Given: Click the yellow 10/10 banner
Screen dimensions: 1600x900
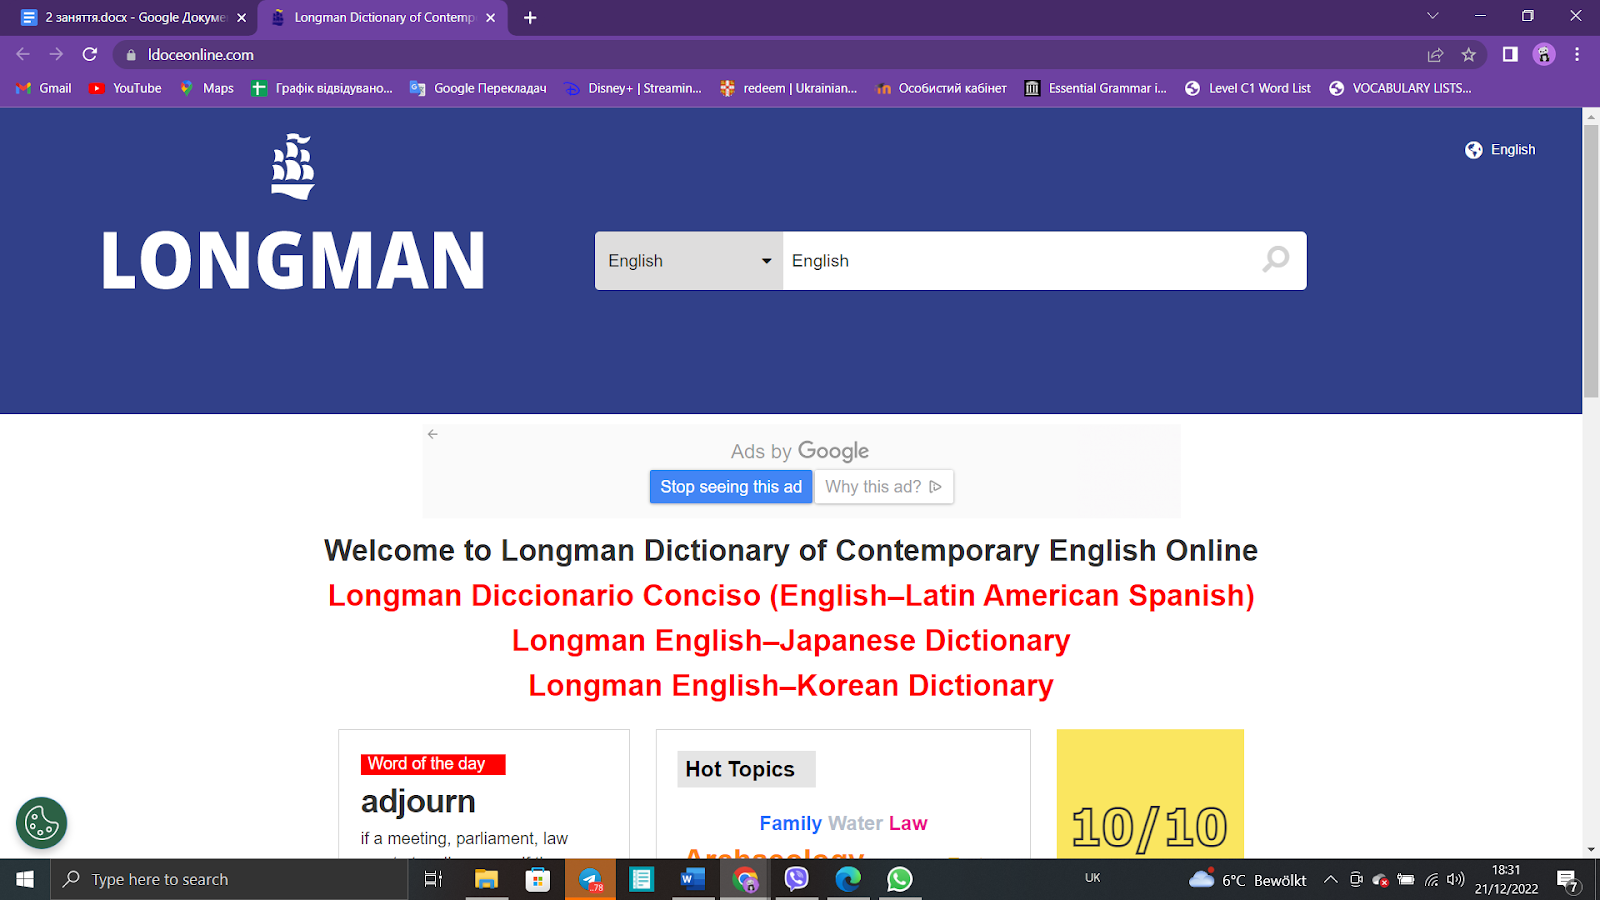Looking at the screenshot, I should 1150,794.
